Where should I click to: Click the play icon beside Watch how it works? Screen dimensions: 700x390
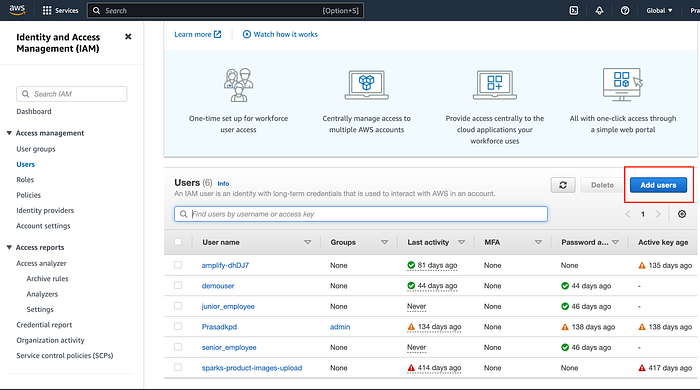tap(246, 34)
